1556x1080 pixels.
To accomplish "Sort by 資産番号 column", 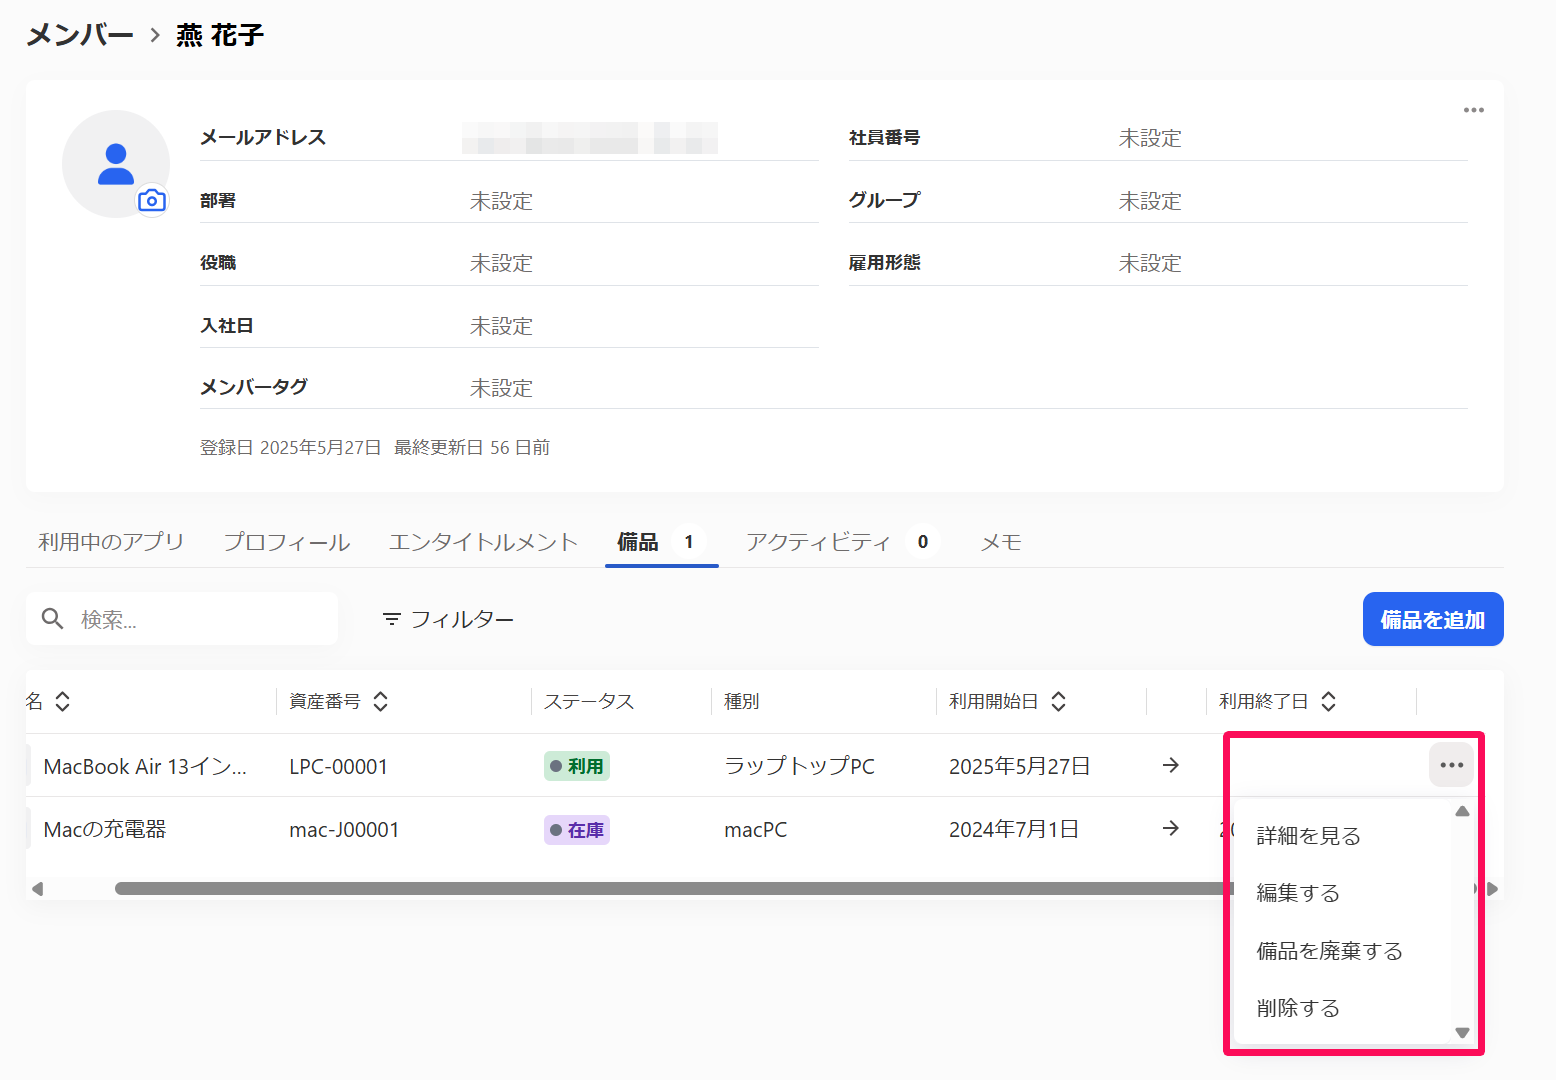I will click(x=380, y=702).
